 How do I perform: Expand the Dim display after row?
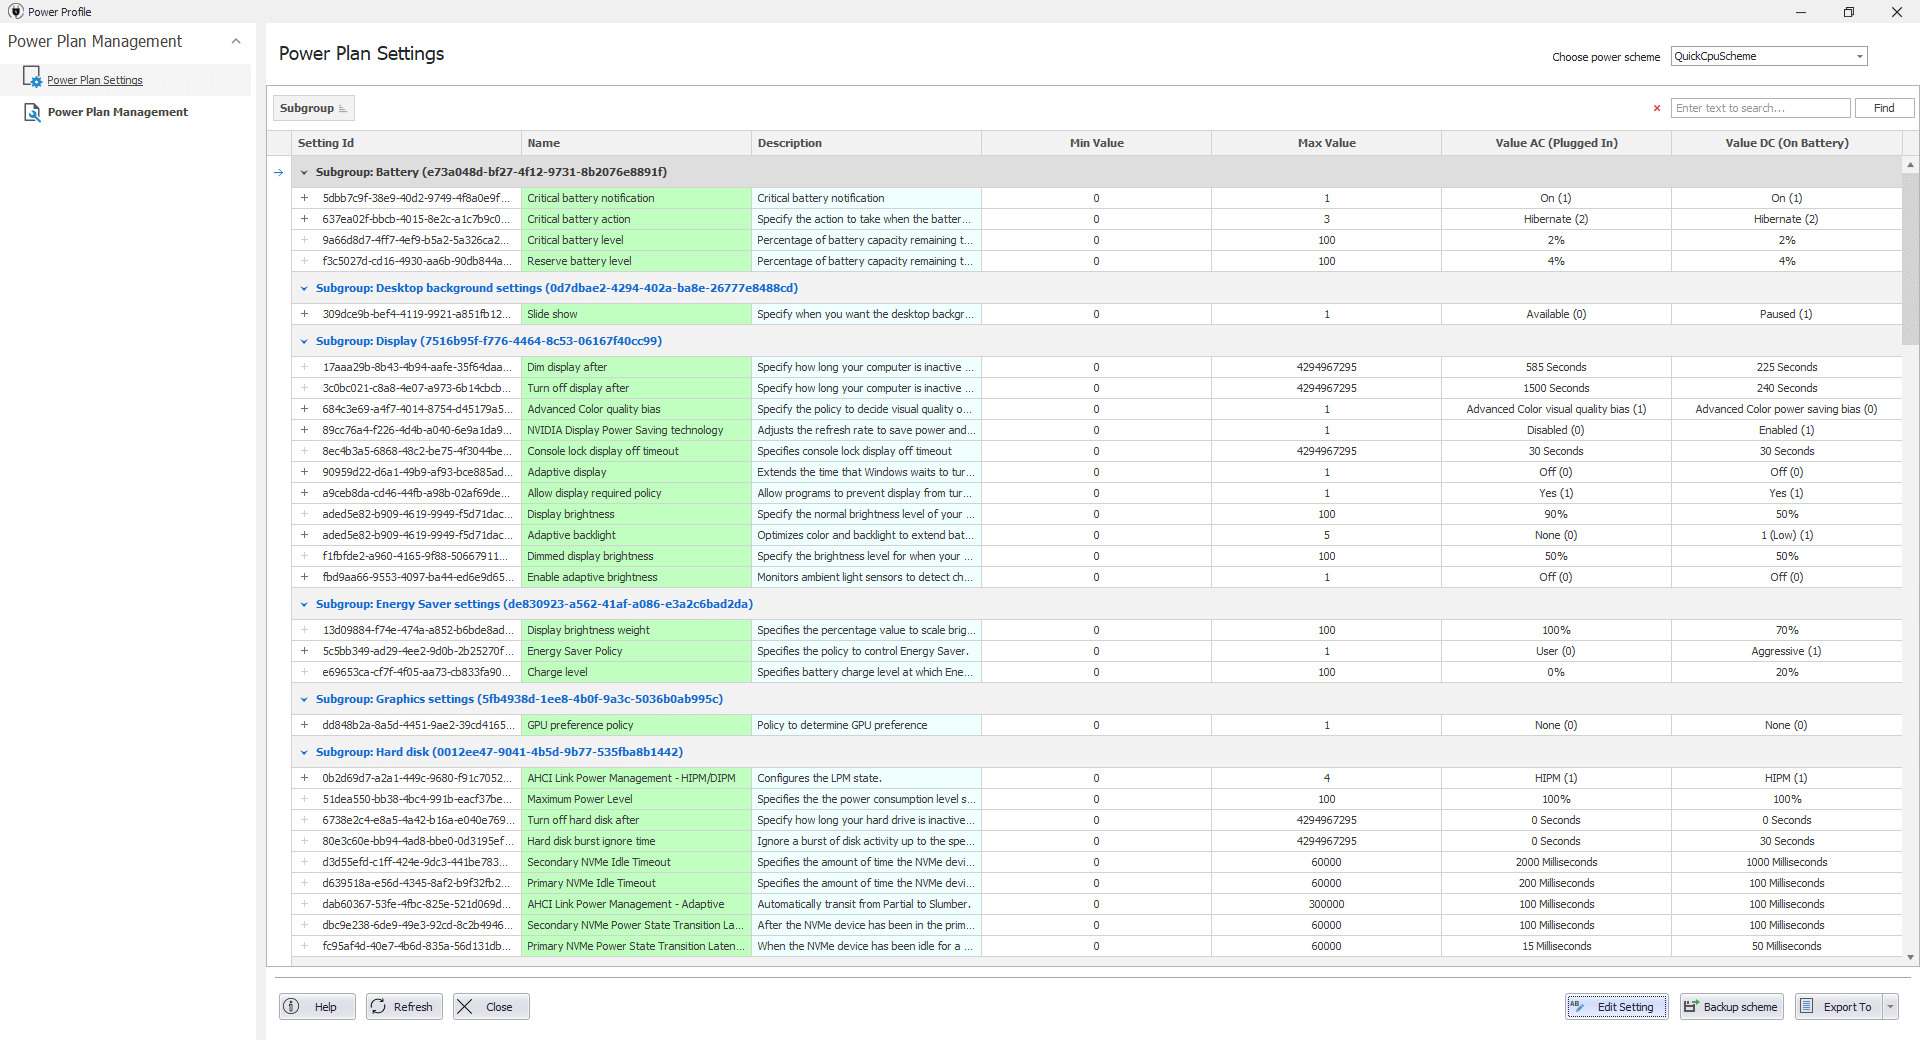[x=304, y=367]
